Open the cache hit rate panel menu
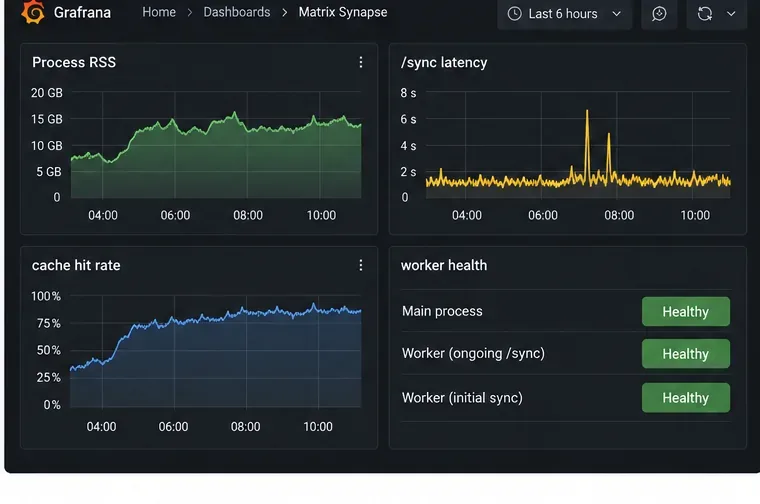This screenshot has width=760, height=504. (361, 265)
